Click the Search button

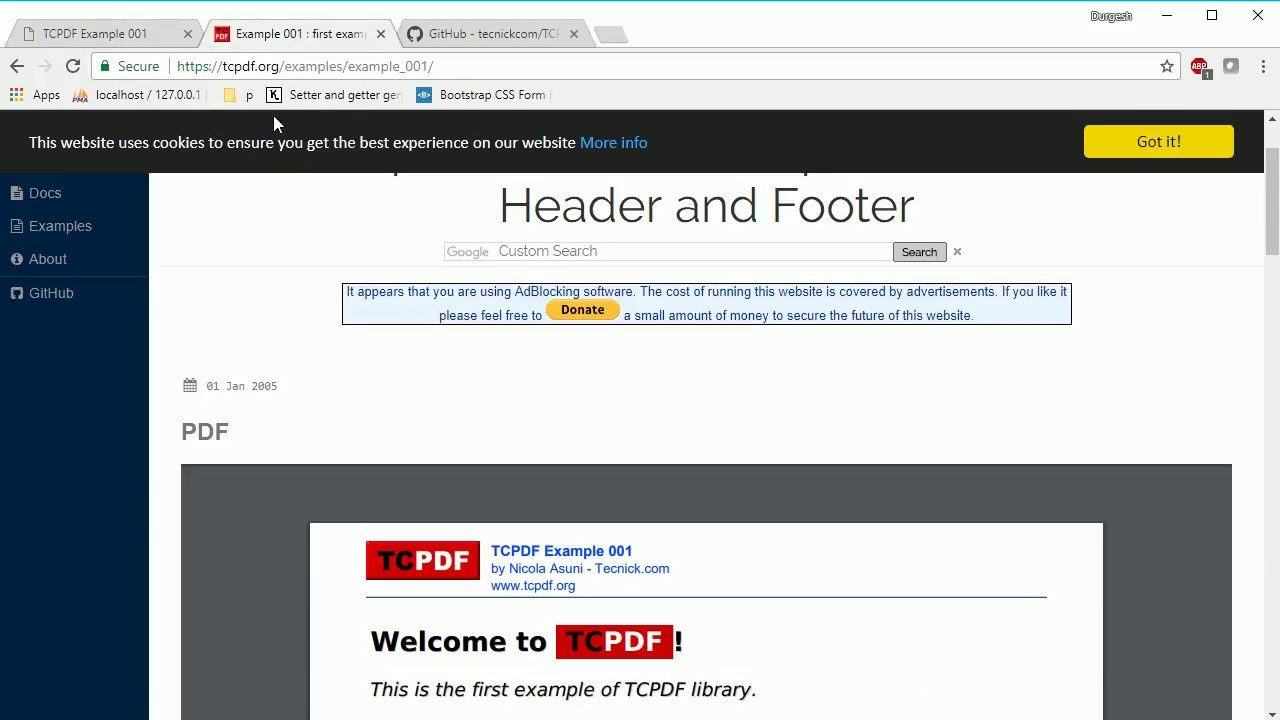tap(919, 252)
